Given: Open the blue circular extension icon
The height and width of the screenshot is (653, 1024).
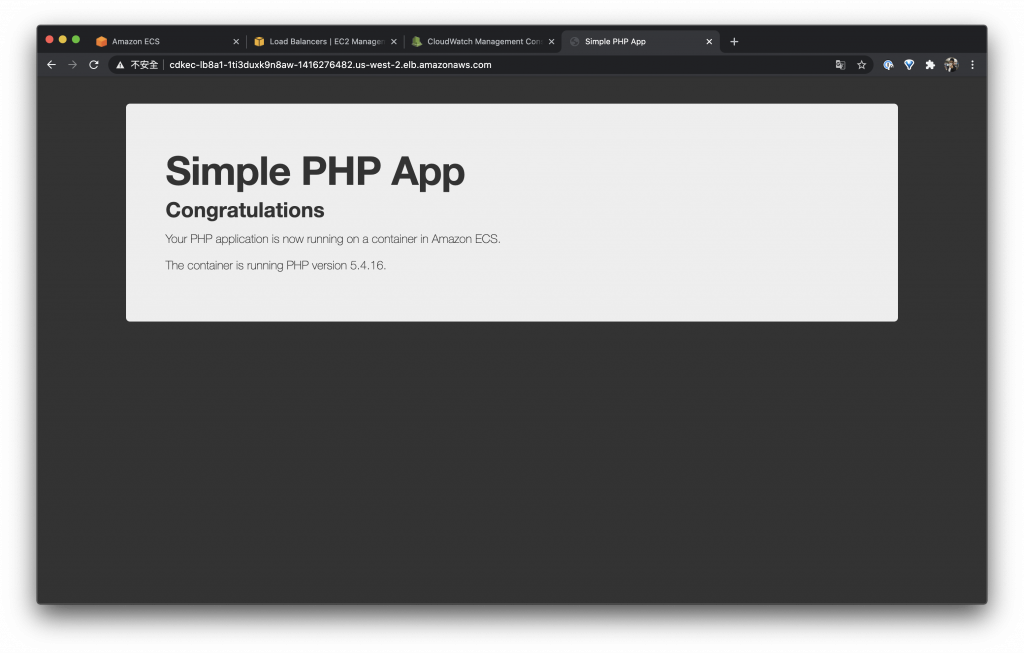Looking at the screenshot, I should 888,65.
